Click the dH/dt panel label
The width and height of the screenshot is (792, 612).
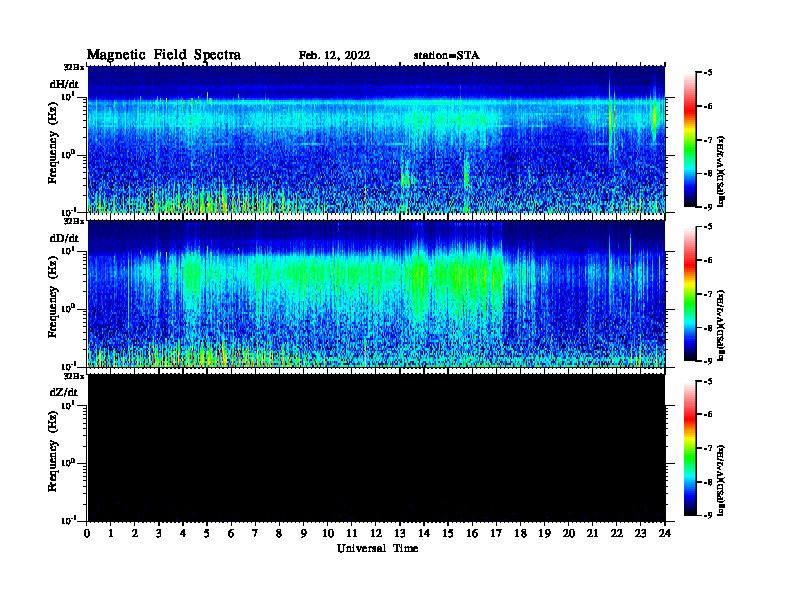pyautogui.click(x=64, y=84)
